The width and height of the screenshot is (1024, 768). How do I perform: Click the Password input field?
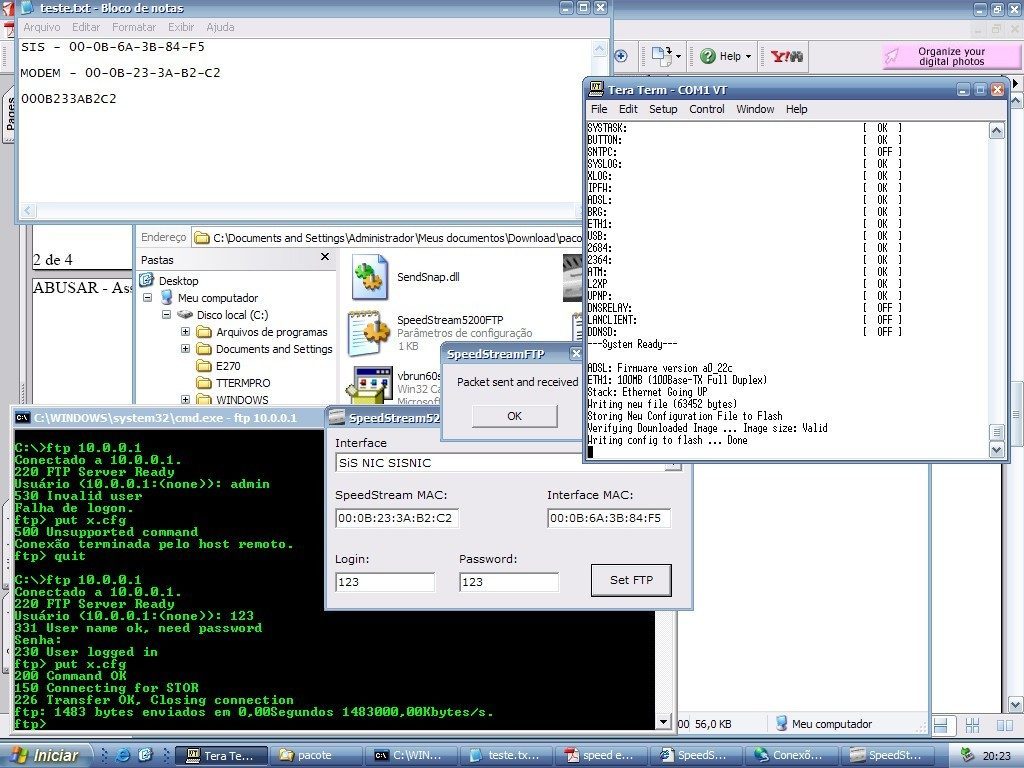pos(509,582)
